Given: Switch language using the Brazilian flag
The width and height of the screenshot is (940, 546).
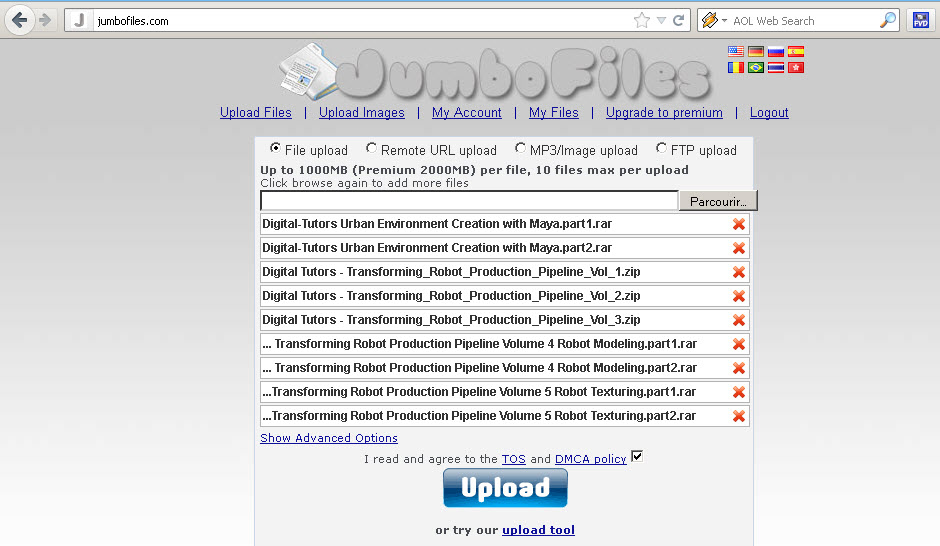Looking at the screenshot, I should pos(755,67).
